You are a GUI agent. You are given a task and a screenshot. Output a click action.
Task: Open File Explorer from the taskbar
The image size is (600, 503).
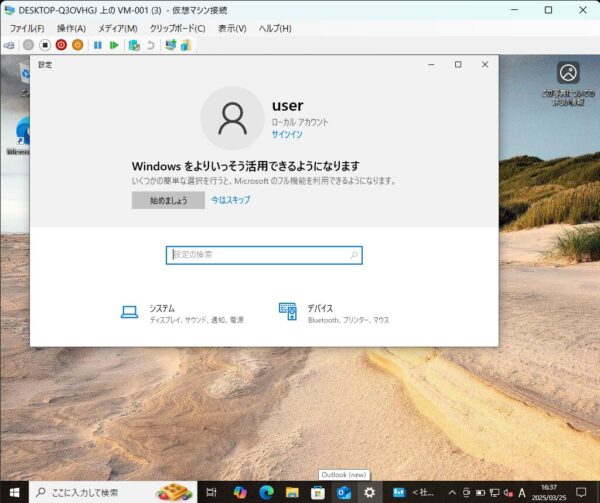tap(292, 492)
